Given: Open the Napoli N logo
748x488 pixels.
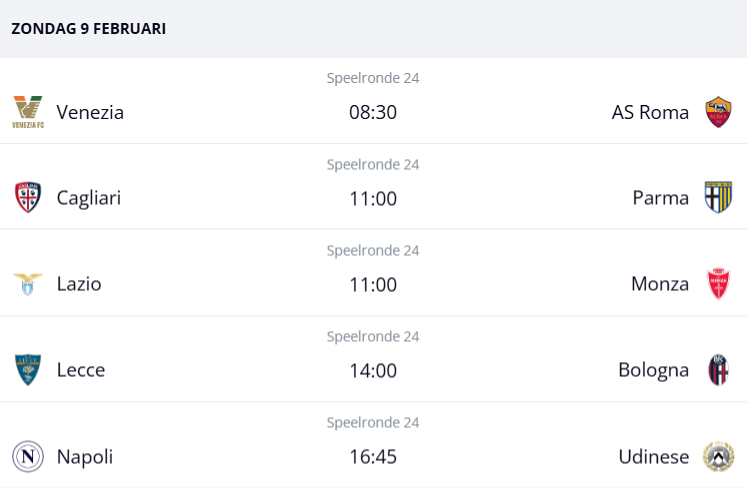Looking at the screenshot, I should [28, 456].
